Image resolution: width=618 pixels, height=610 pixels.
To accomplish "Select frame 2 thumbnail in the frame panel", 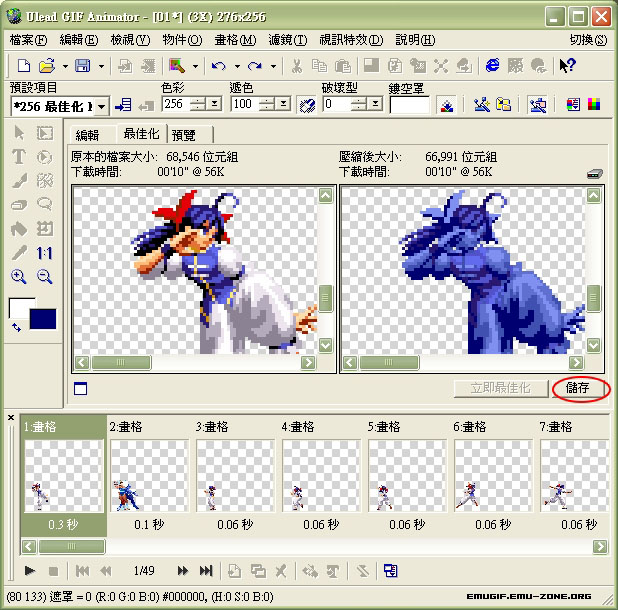I will [149, 476].
